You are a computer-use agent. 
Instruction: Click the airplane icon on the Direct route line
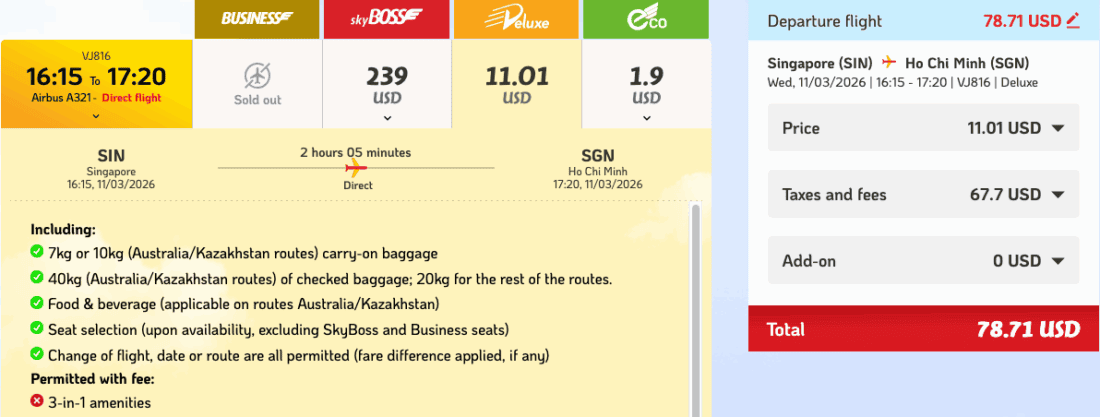point(356,168)
